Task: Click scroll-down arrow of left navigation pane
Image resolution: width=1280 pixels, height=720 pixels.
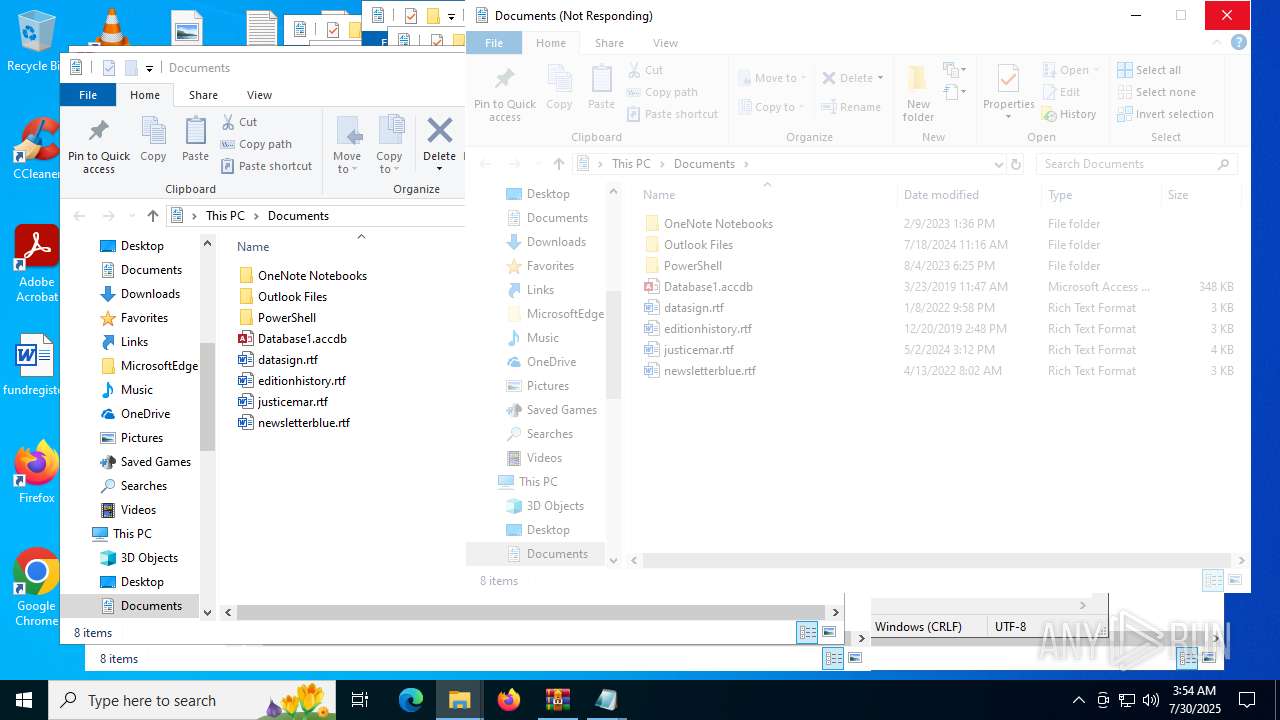Action: click(x=208, y=612)
